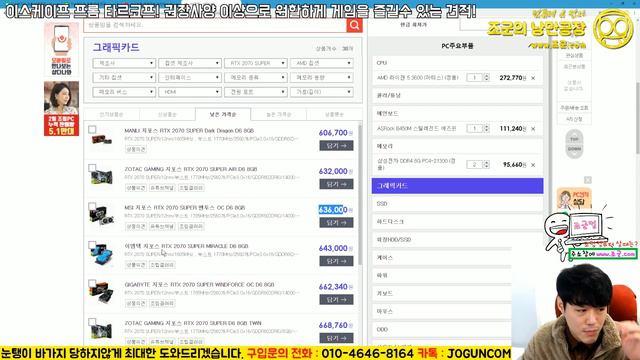This screenshot has width=640, height=360.
Task: Open the 제조사 manufacturer dropdown
Action: point(124,63)
